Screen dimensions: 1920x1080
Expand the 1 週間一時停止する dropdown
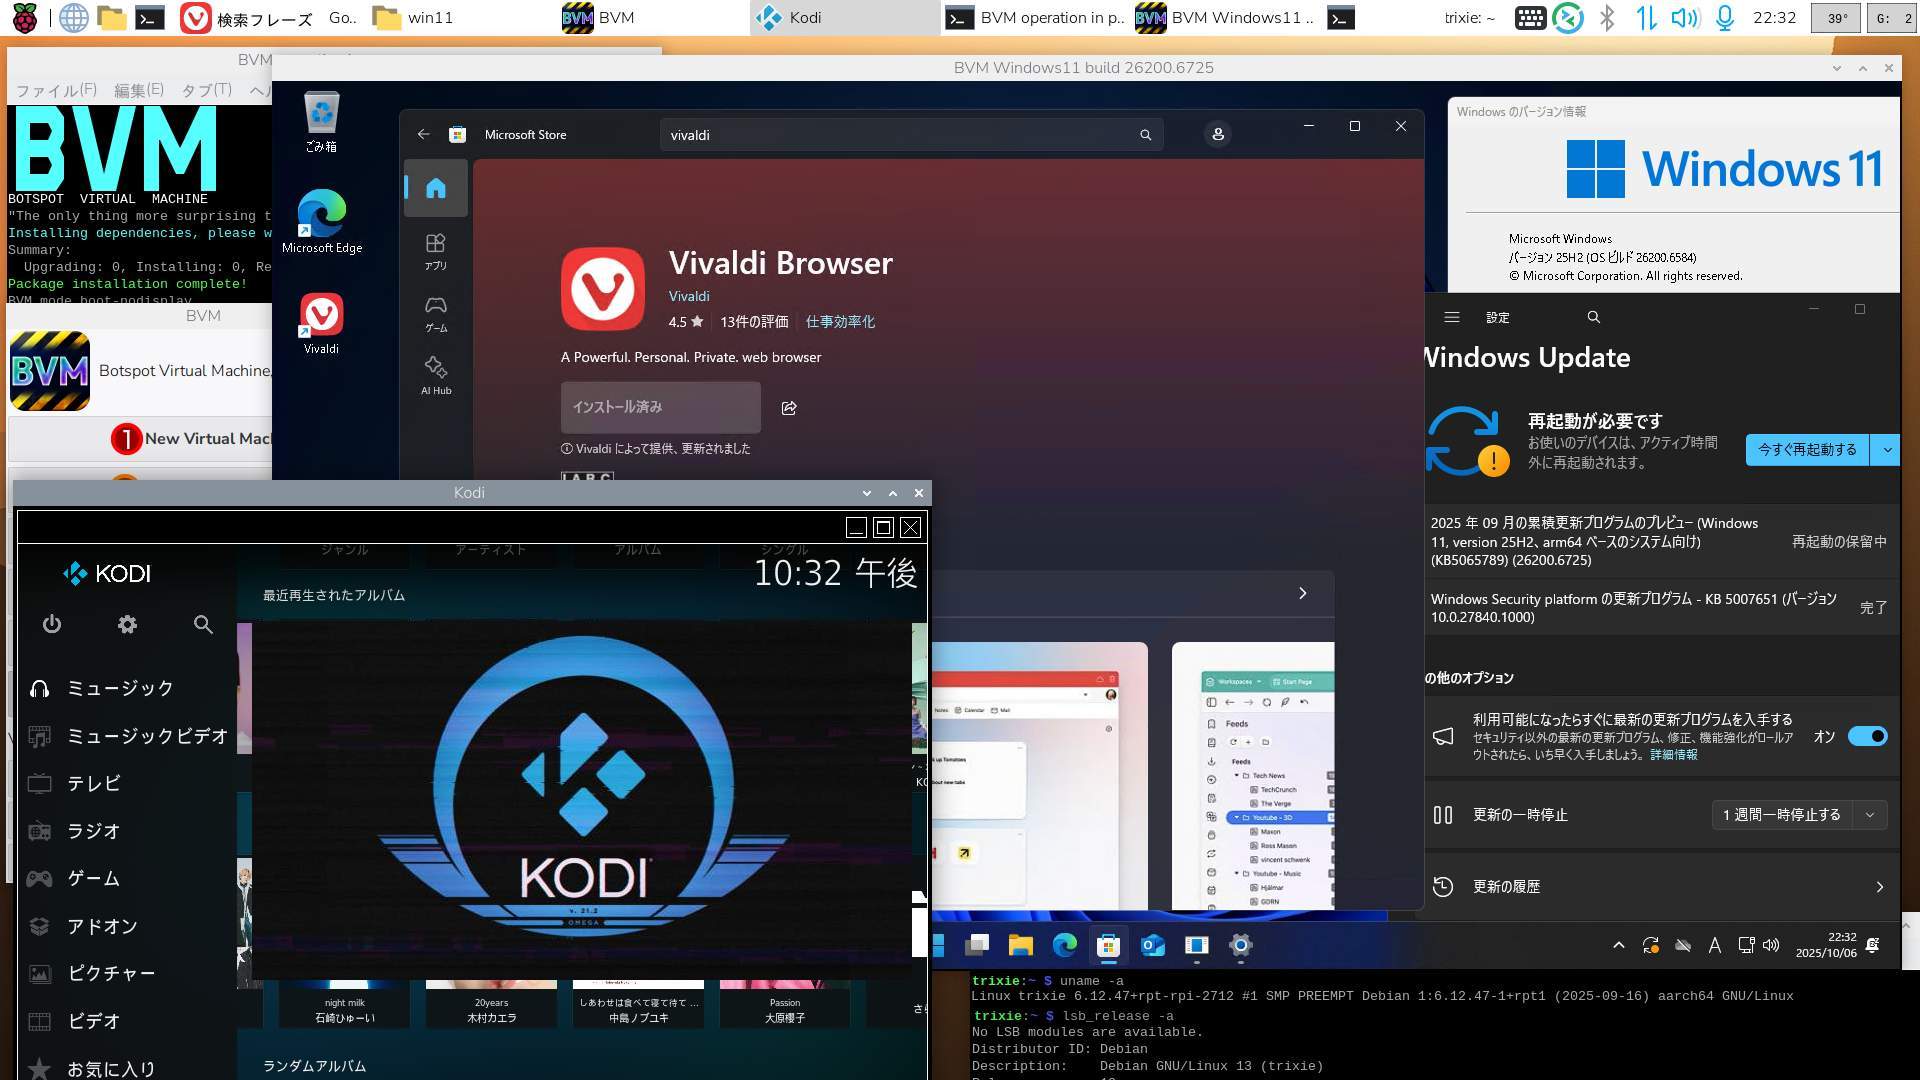coord(1869,815)
